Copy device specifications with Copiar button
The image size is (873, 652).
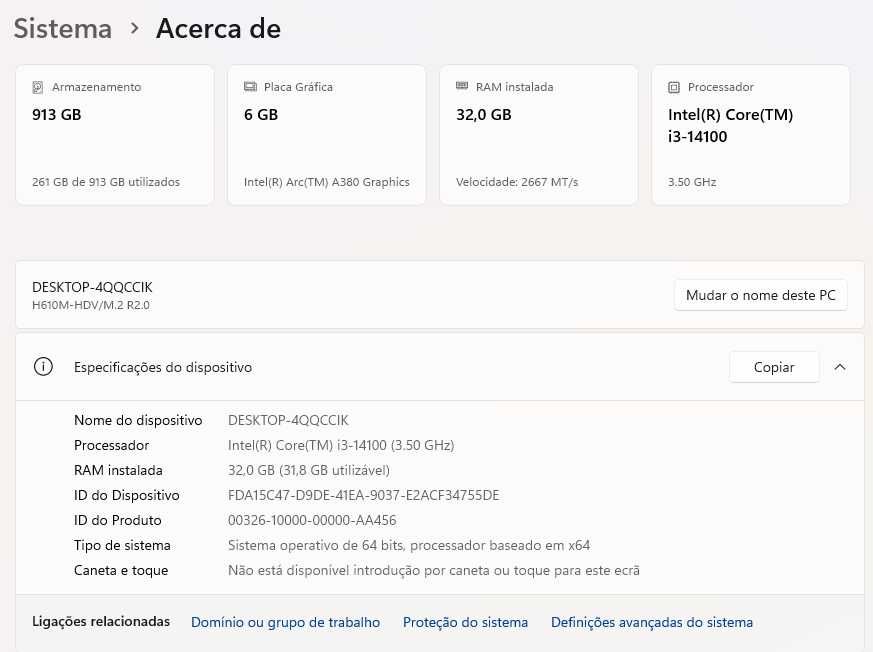[x=774, y=367]
